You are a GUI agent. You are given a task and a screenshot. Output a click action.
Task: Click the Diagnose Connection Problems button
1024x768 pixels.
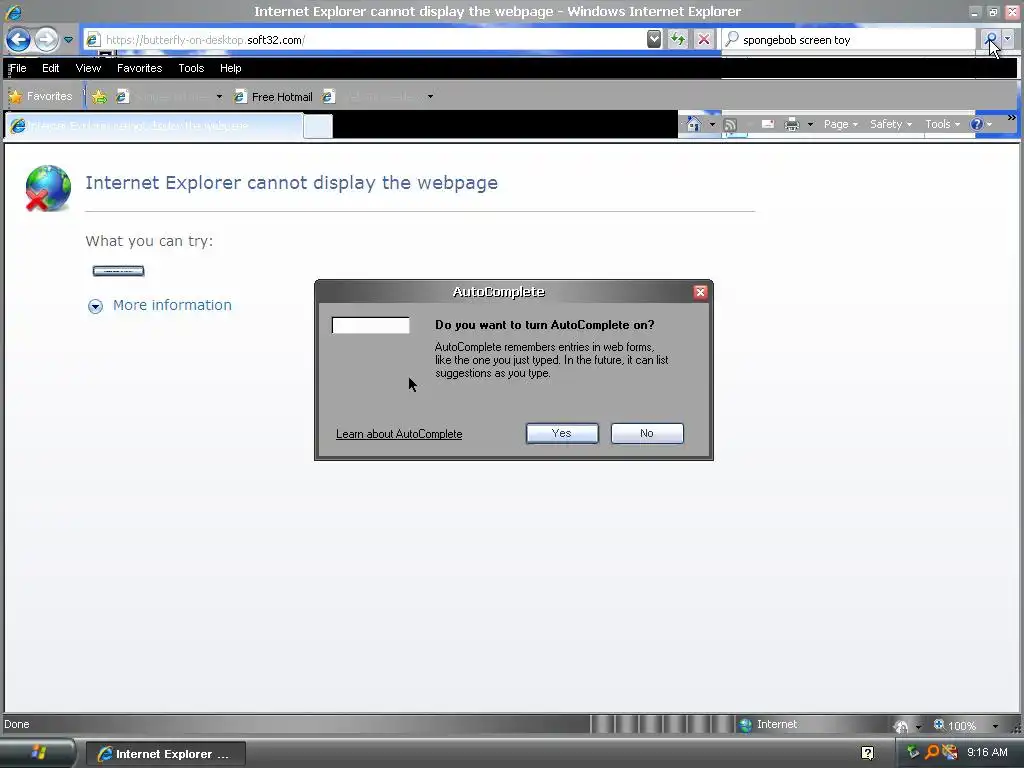118,271
